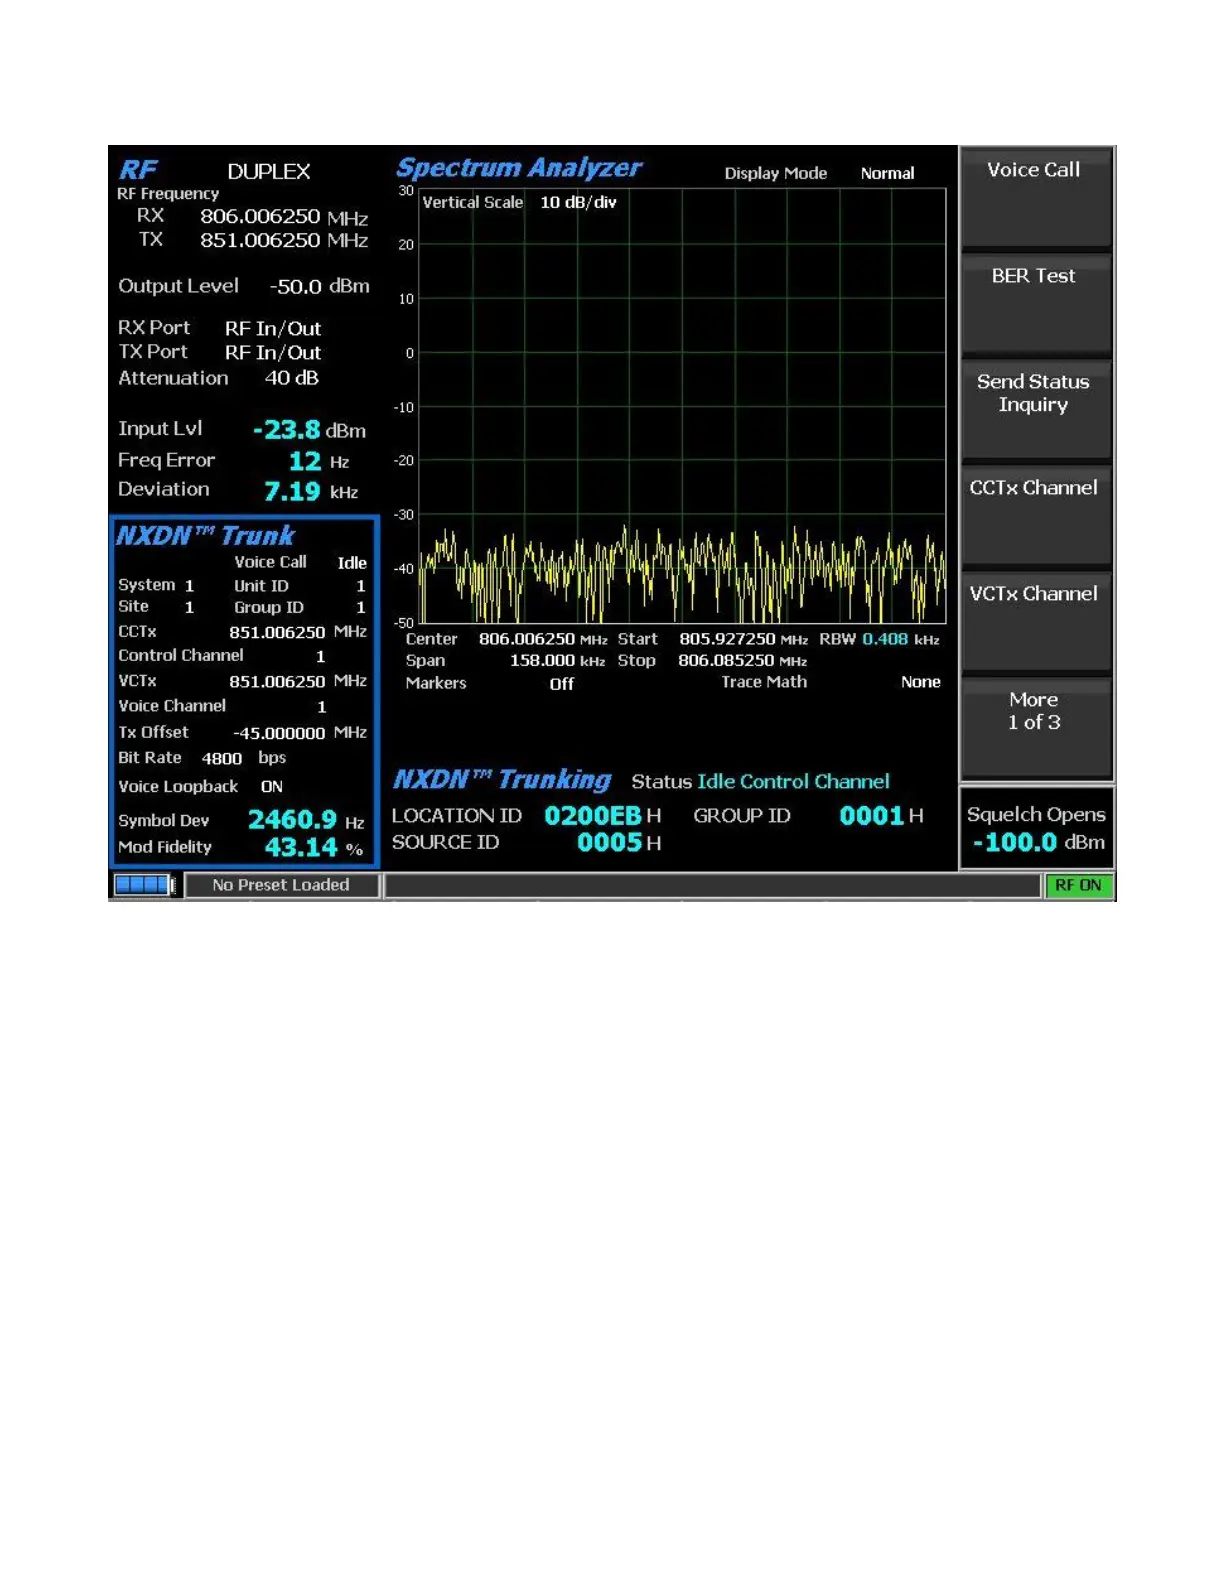Click the yellow spectrum trace plot
The image size is (1224, 1584).
[x=682, y=574]
